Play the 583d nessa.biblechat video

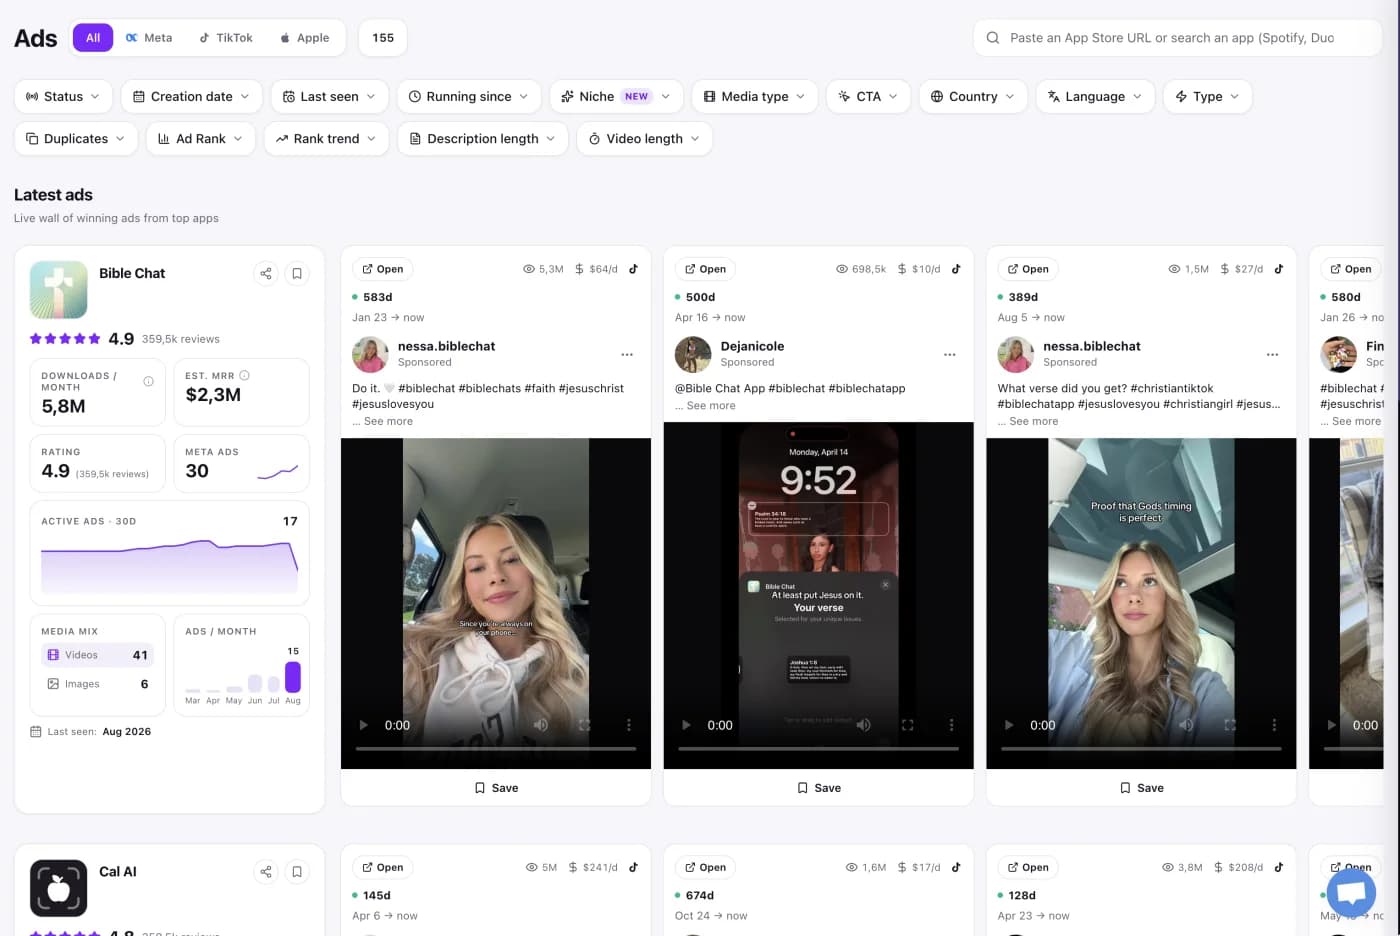tap(364, 725)
